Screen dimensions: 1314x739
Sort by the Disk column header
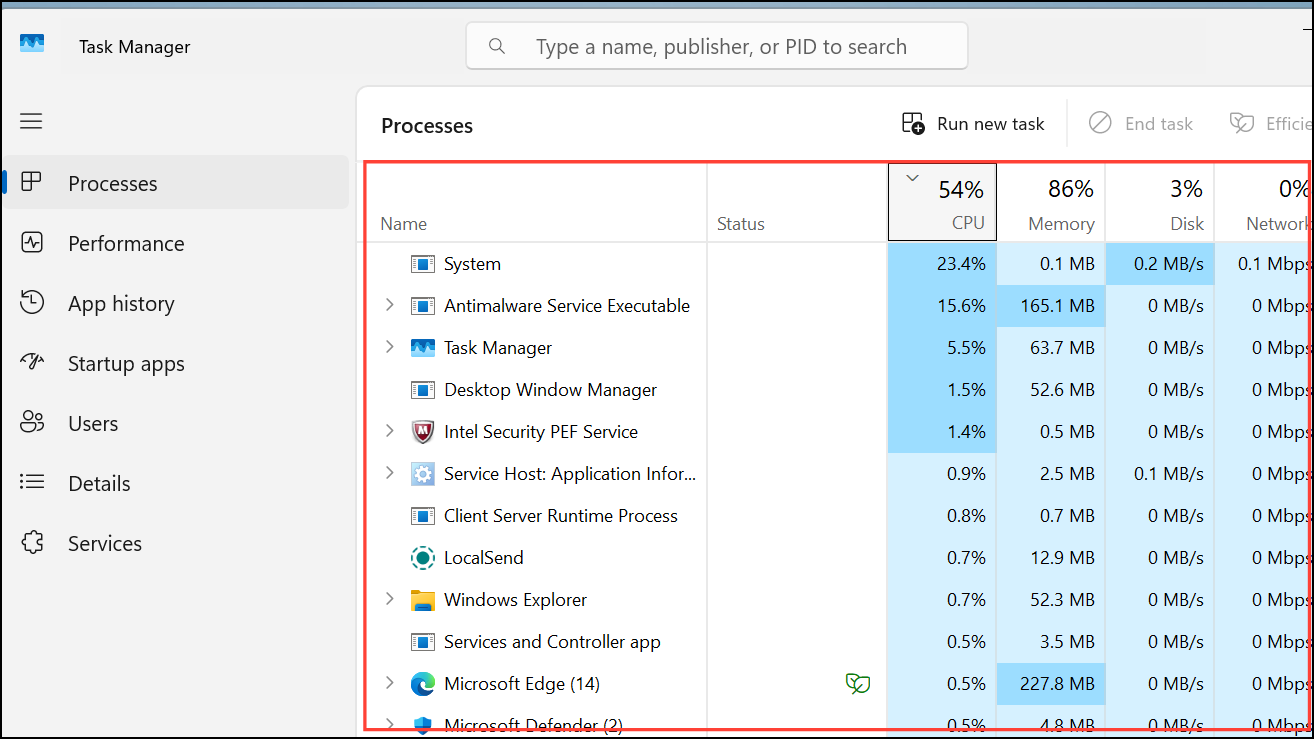(1160, 203)
